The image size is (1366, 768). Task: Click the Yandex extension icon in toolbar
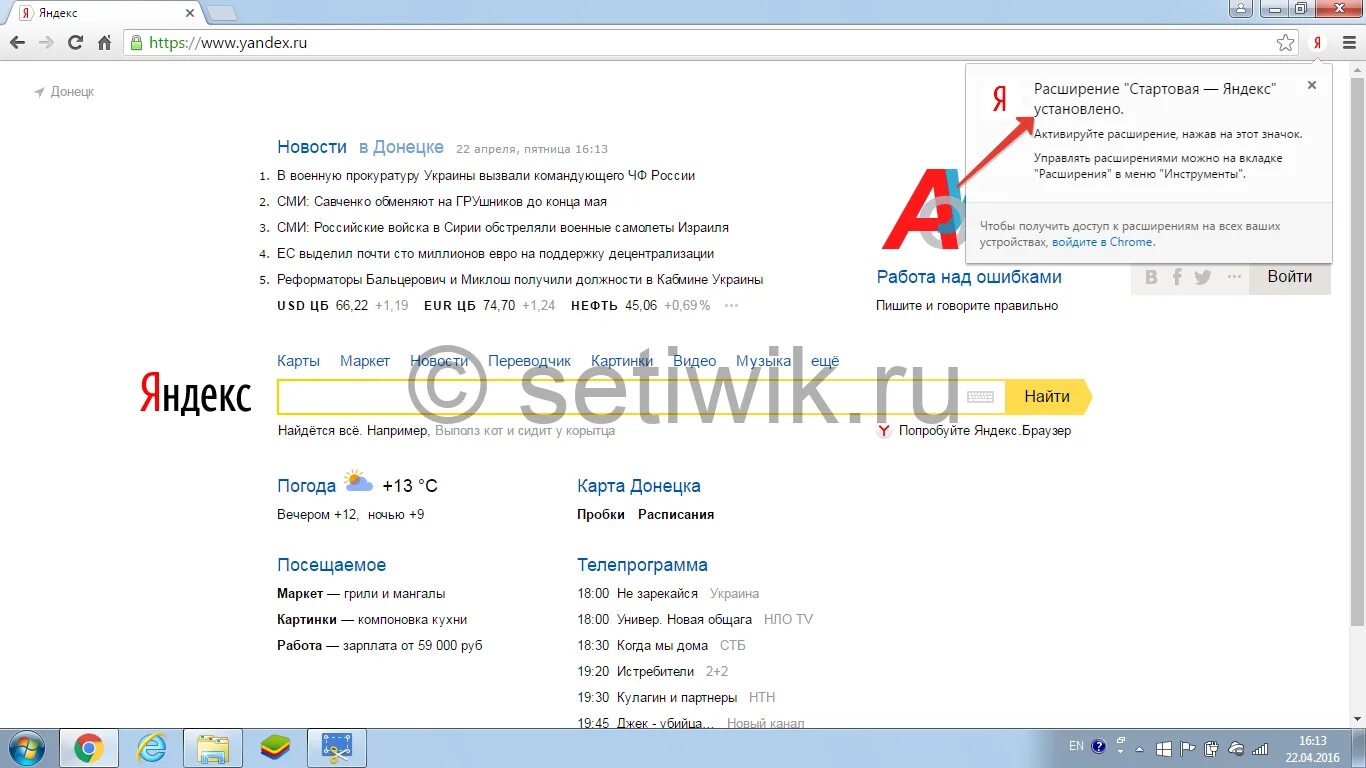[x=1317, y=43]
